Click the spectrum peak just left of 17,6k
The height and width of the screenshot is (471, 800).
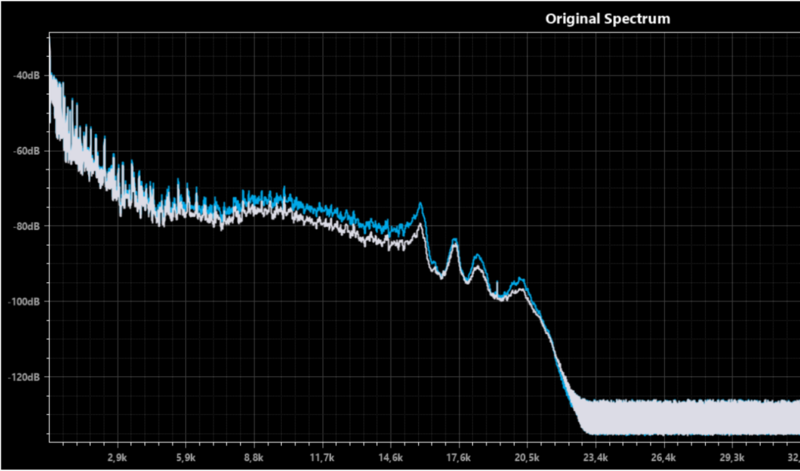tap(455, 241)
